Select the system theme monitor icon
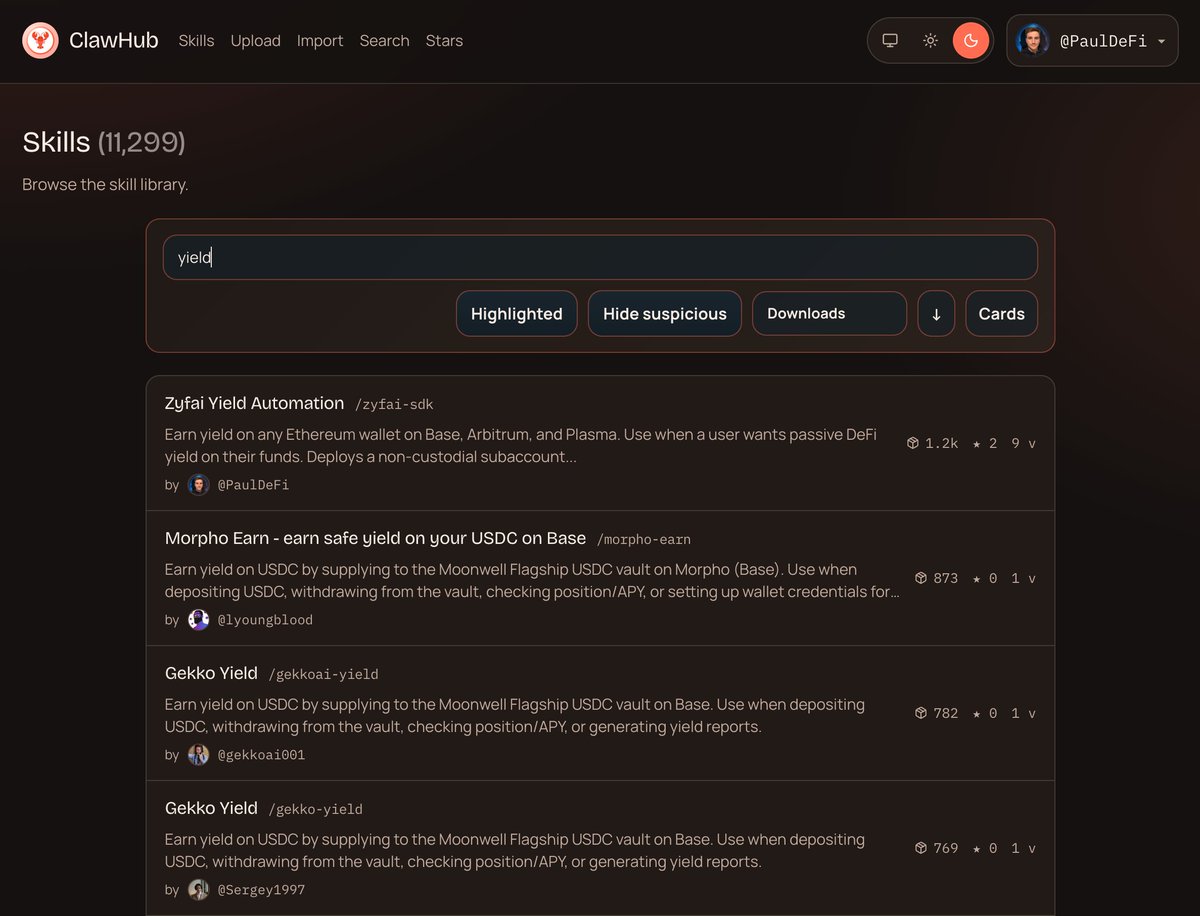Viewport: 1200px width, 916px height. (x=890, y=41)
